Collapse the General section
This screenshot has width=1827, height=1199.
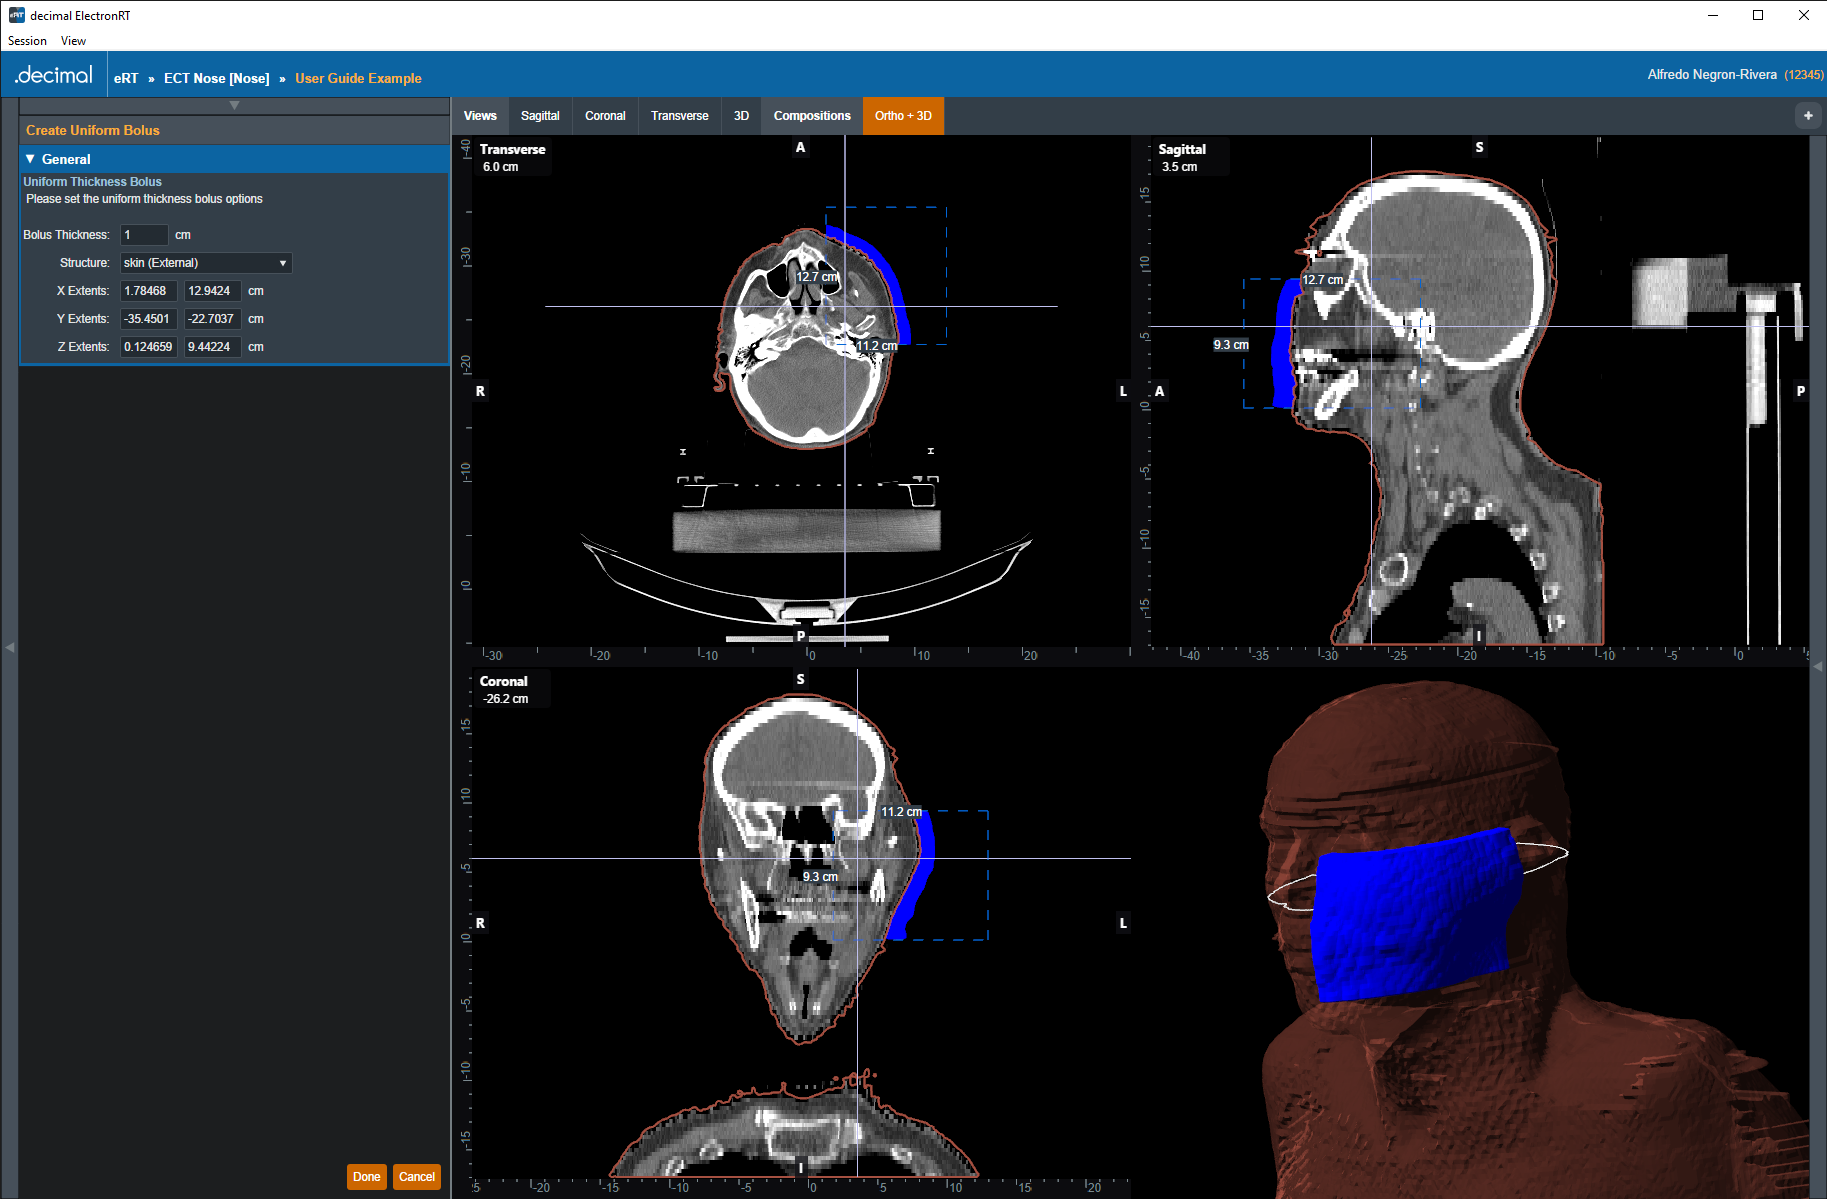31,159
